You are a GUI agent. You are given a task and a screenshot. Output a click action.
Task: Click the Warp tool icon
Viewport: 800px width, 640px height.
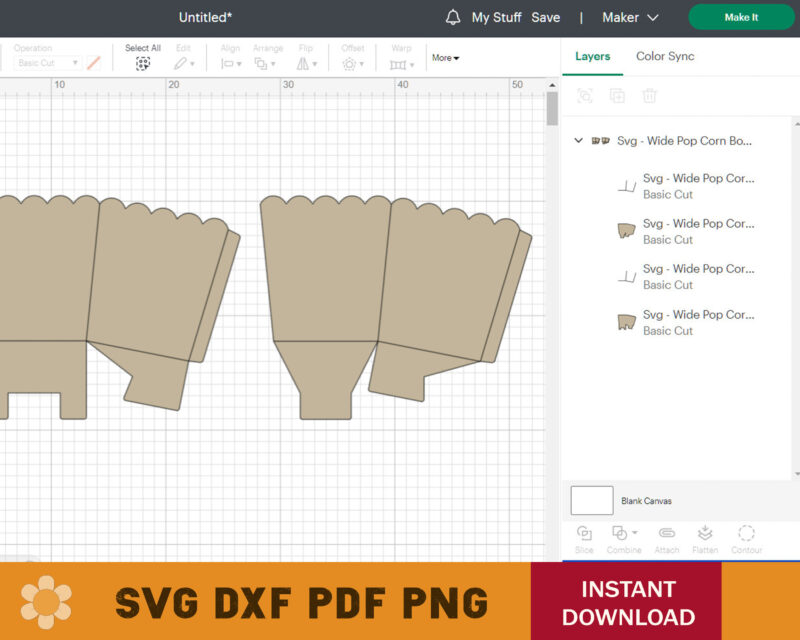[399, 62]
